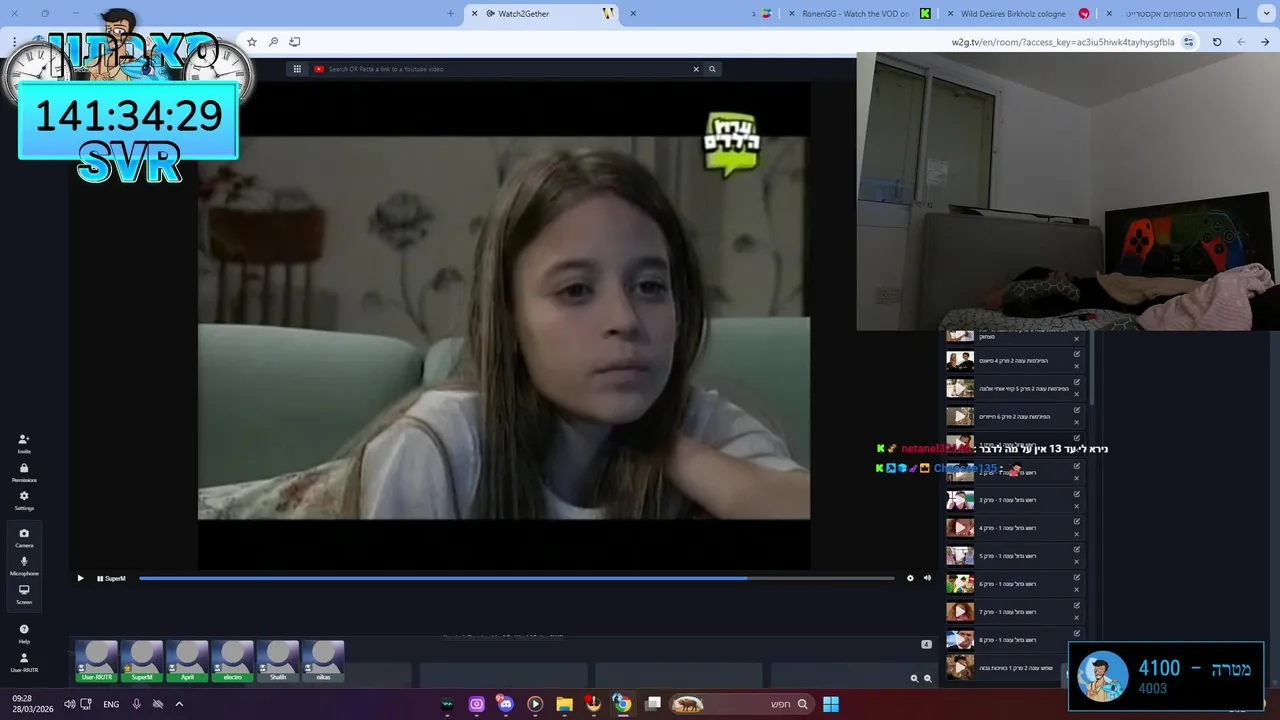
Task: Play playlist item season 1 episode 4
Action: (960, 527)
